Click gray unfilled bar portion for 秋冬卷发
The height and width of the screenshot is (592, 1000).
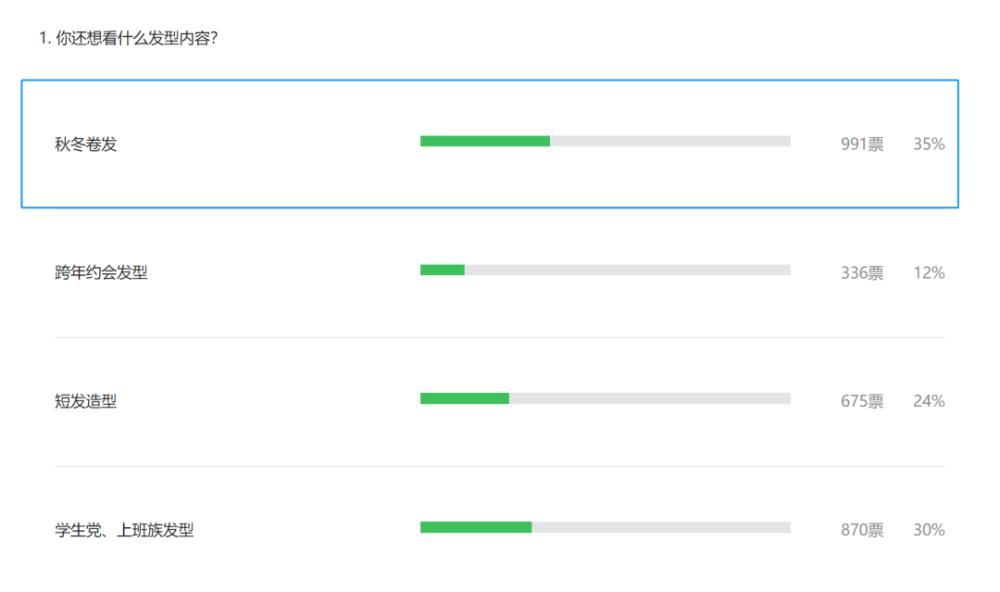(x=670, y=141)
